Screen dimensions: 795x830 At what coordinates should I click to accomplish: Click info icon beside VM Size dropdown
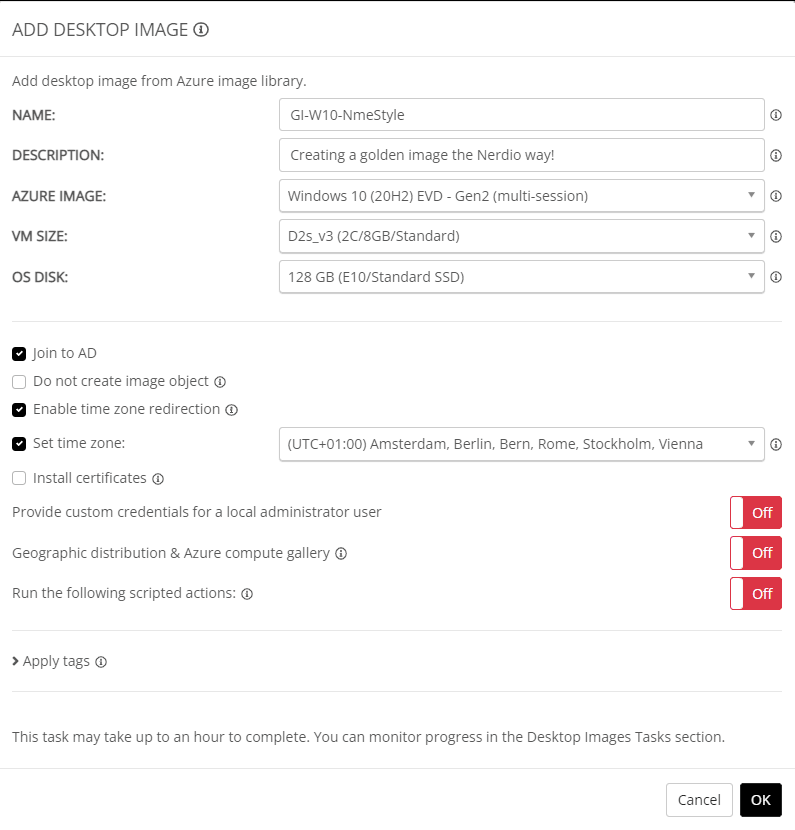click(x=776, y=236)
